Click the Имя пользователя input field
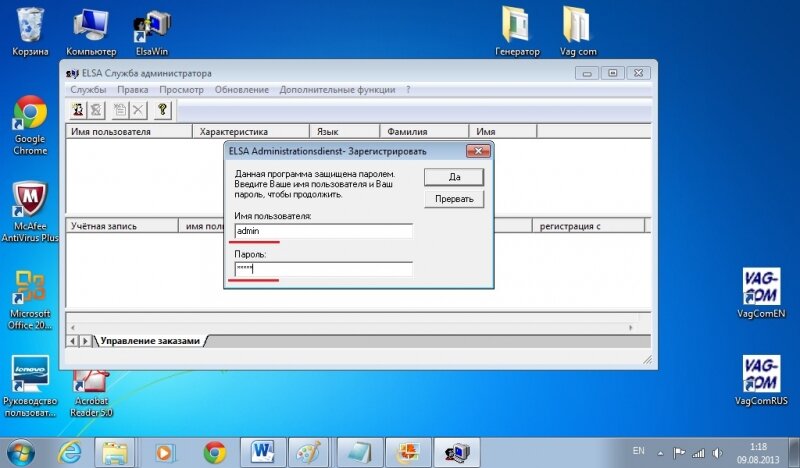 point(323,231)
